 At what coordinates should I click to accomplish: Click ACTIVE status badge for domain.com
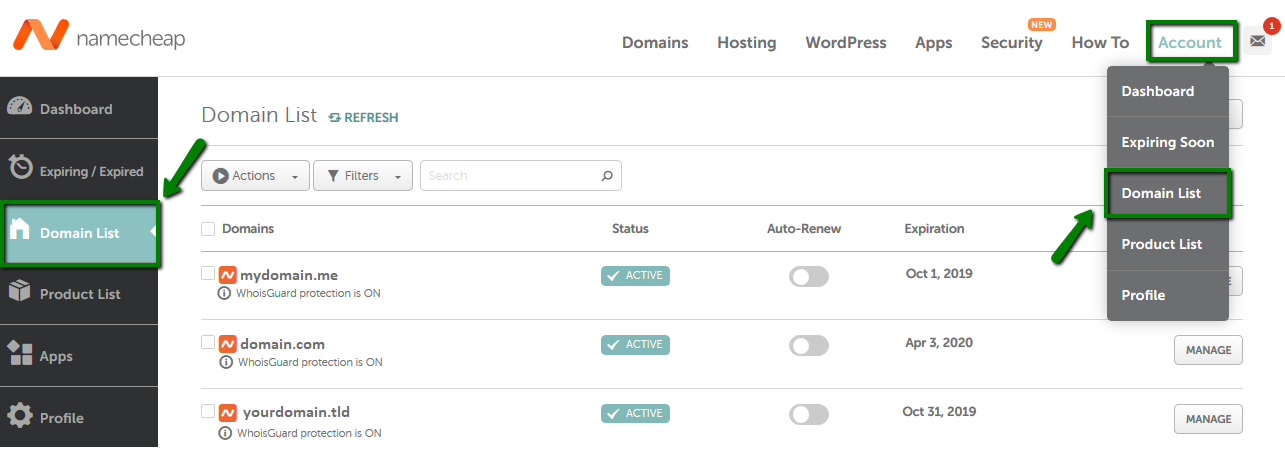(635, 345)
